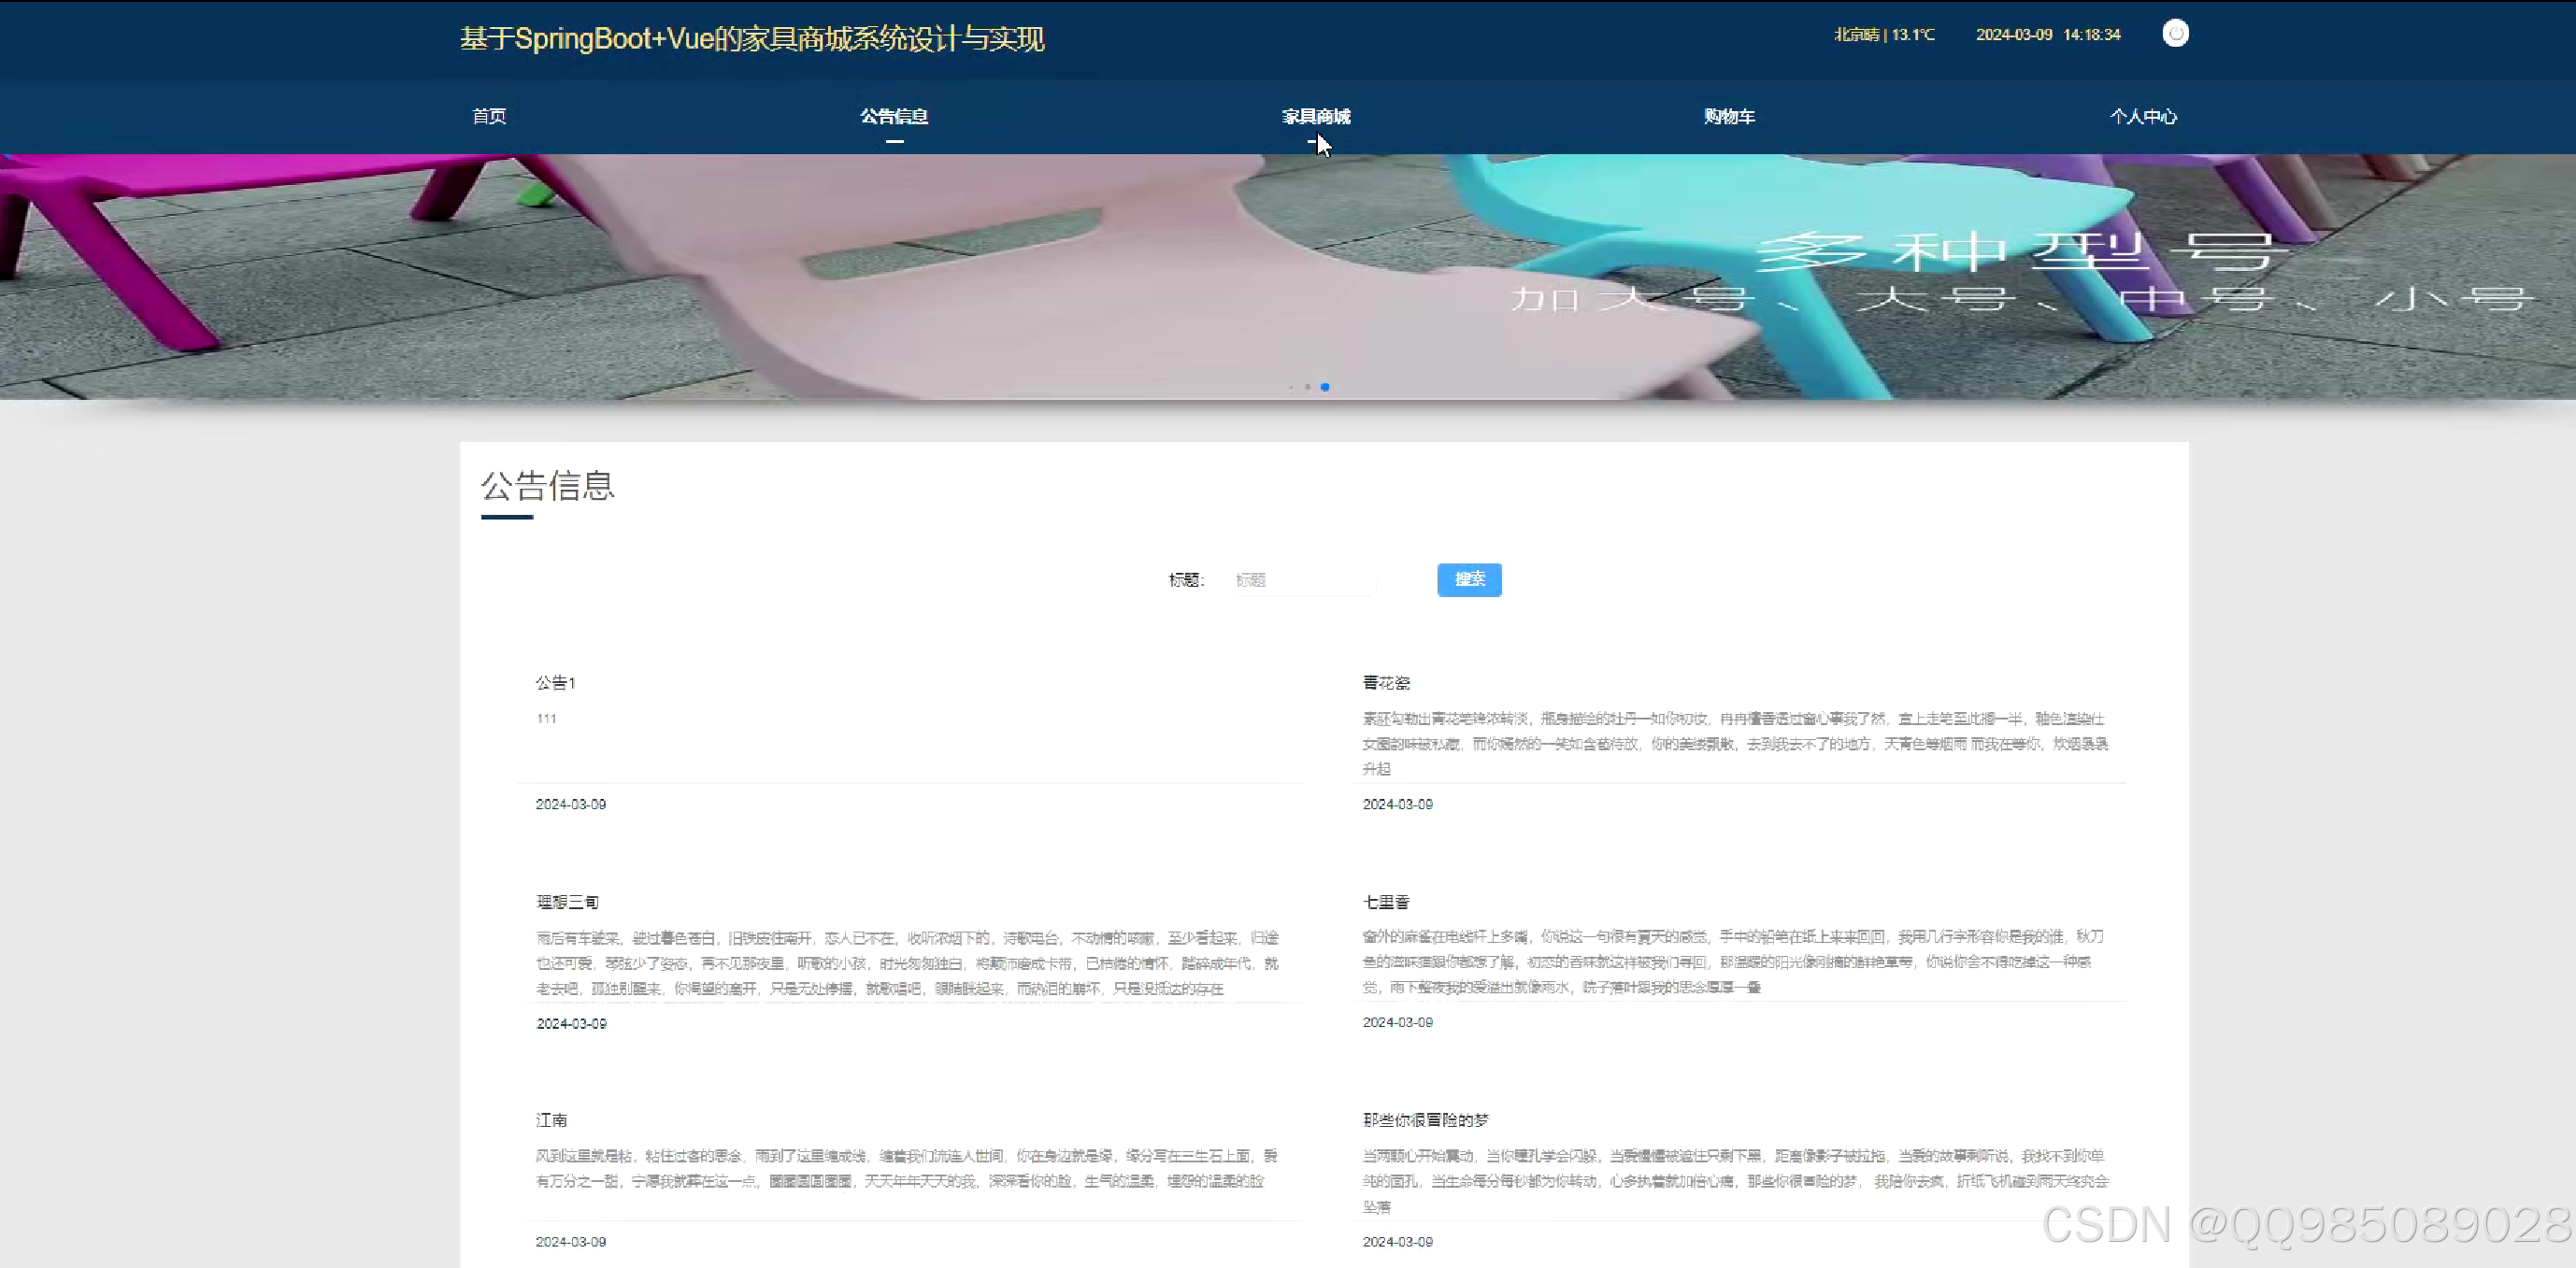
Task: Select the second carousel pagination dot
Action: pos(1308,387)
